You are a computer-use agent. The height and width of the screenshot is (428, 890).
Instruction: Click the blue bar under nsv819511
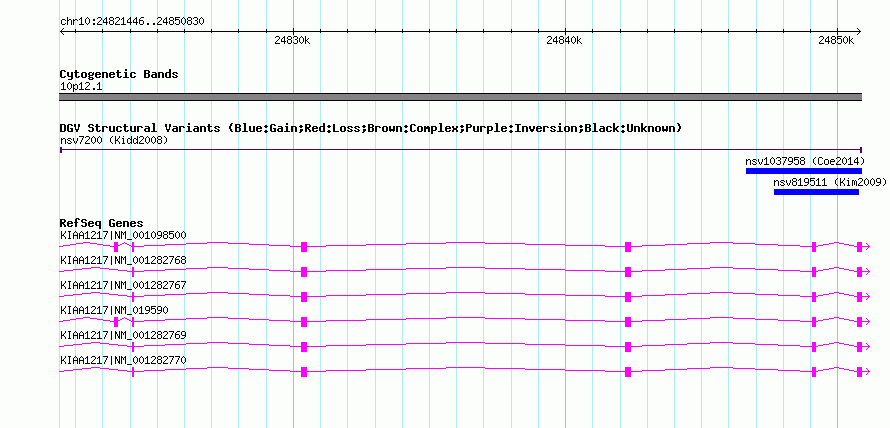(x=816, y=192)
